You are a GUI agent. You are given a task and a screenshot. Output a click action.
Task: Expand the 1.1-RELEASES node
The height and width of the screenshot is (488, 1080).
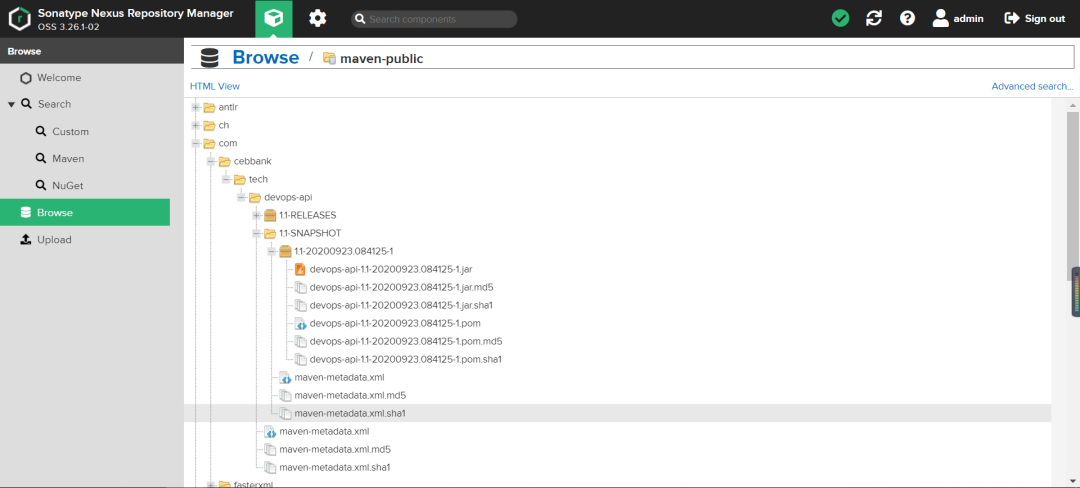point(257,215)
